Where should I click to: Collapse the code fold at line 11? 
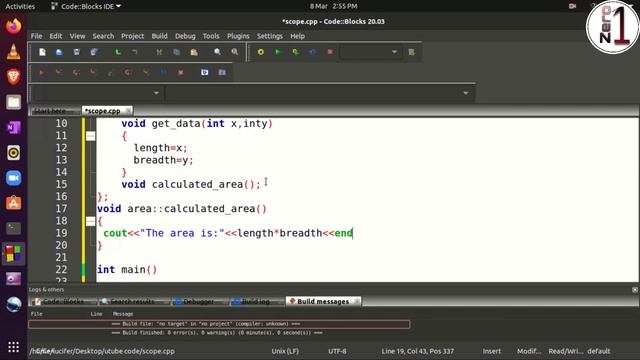click(x=91, y=136)
